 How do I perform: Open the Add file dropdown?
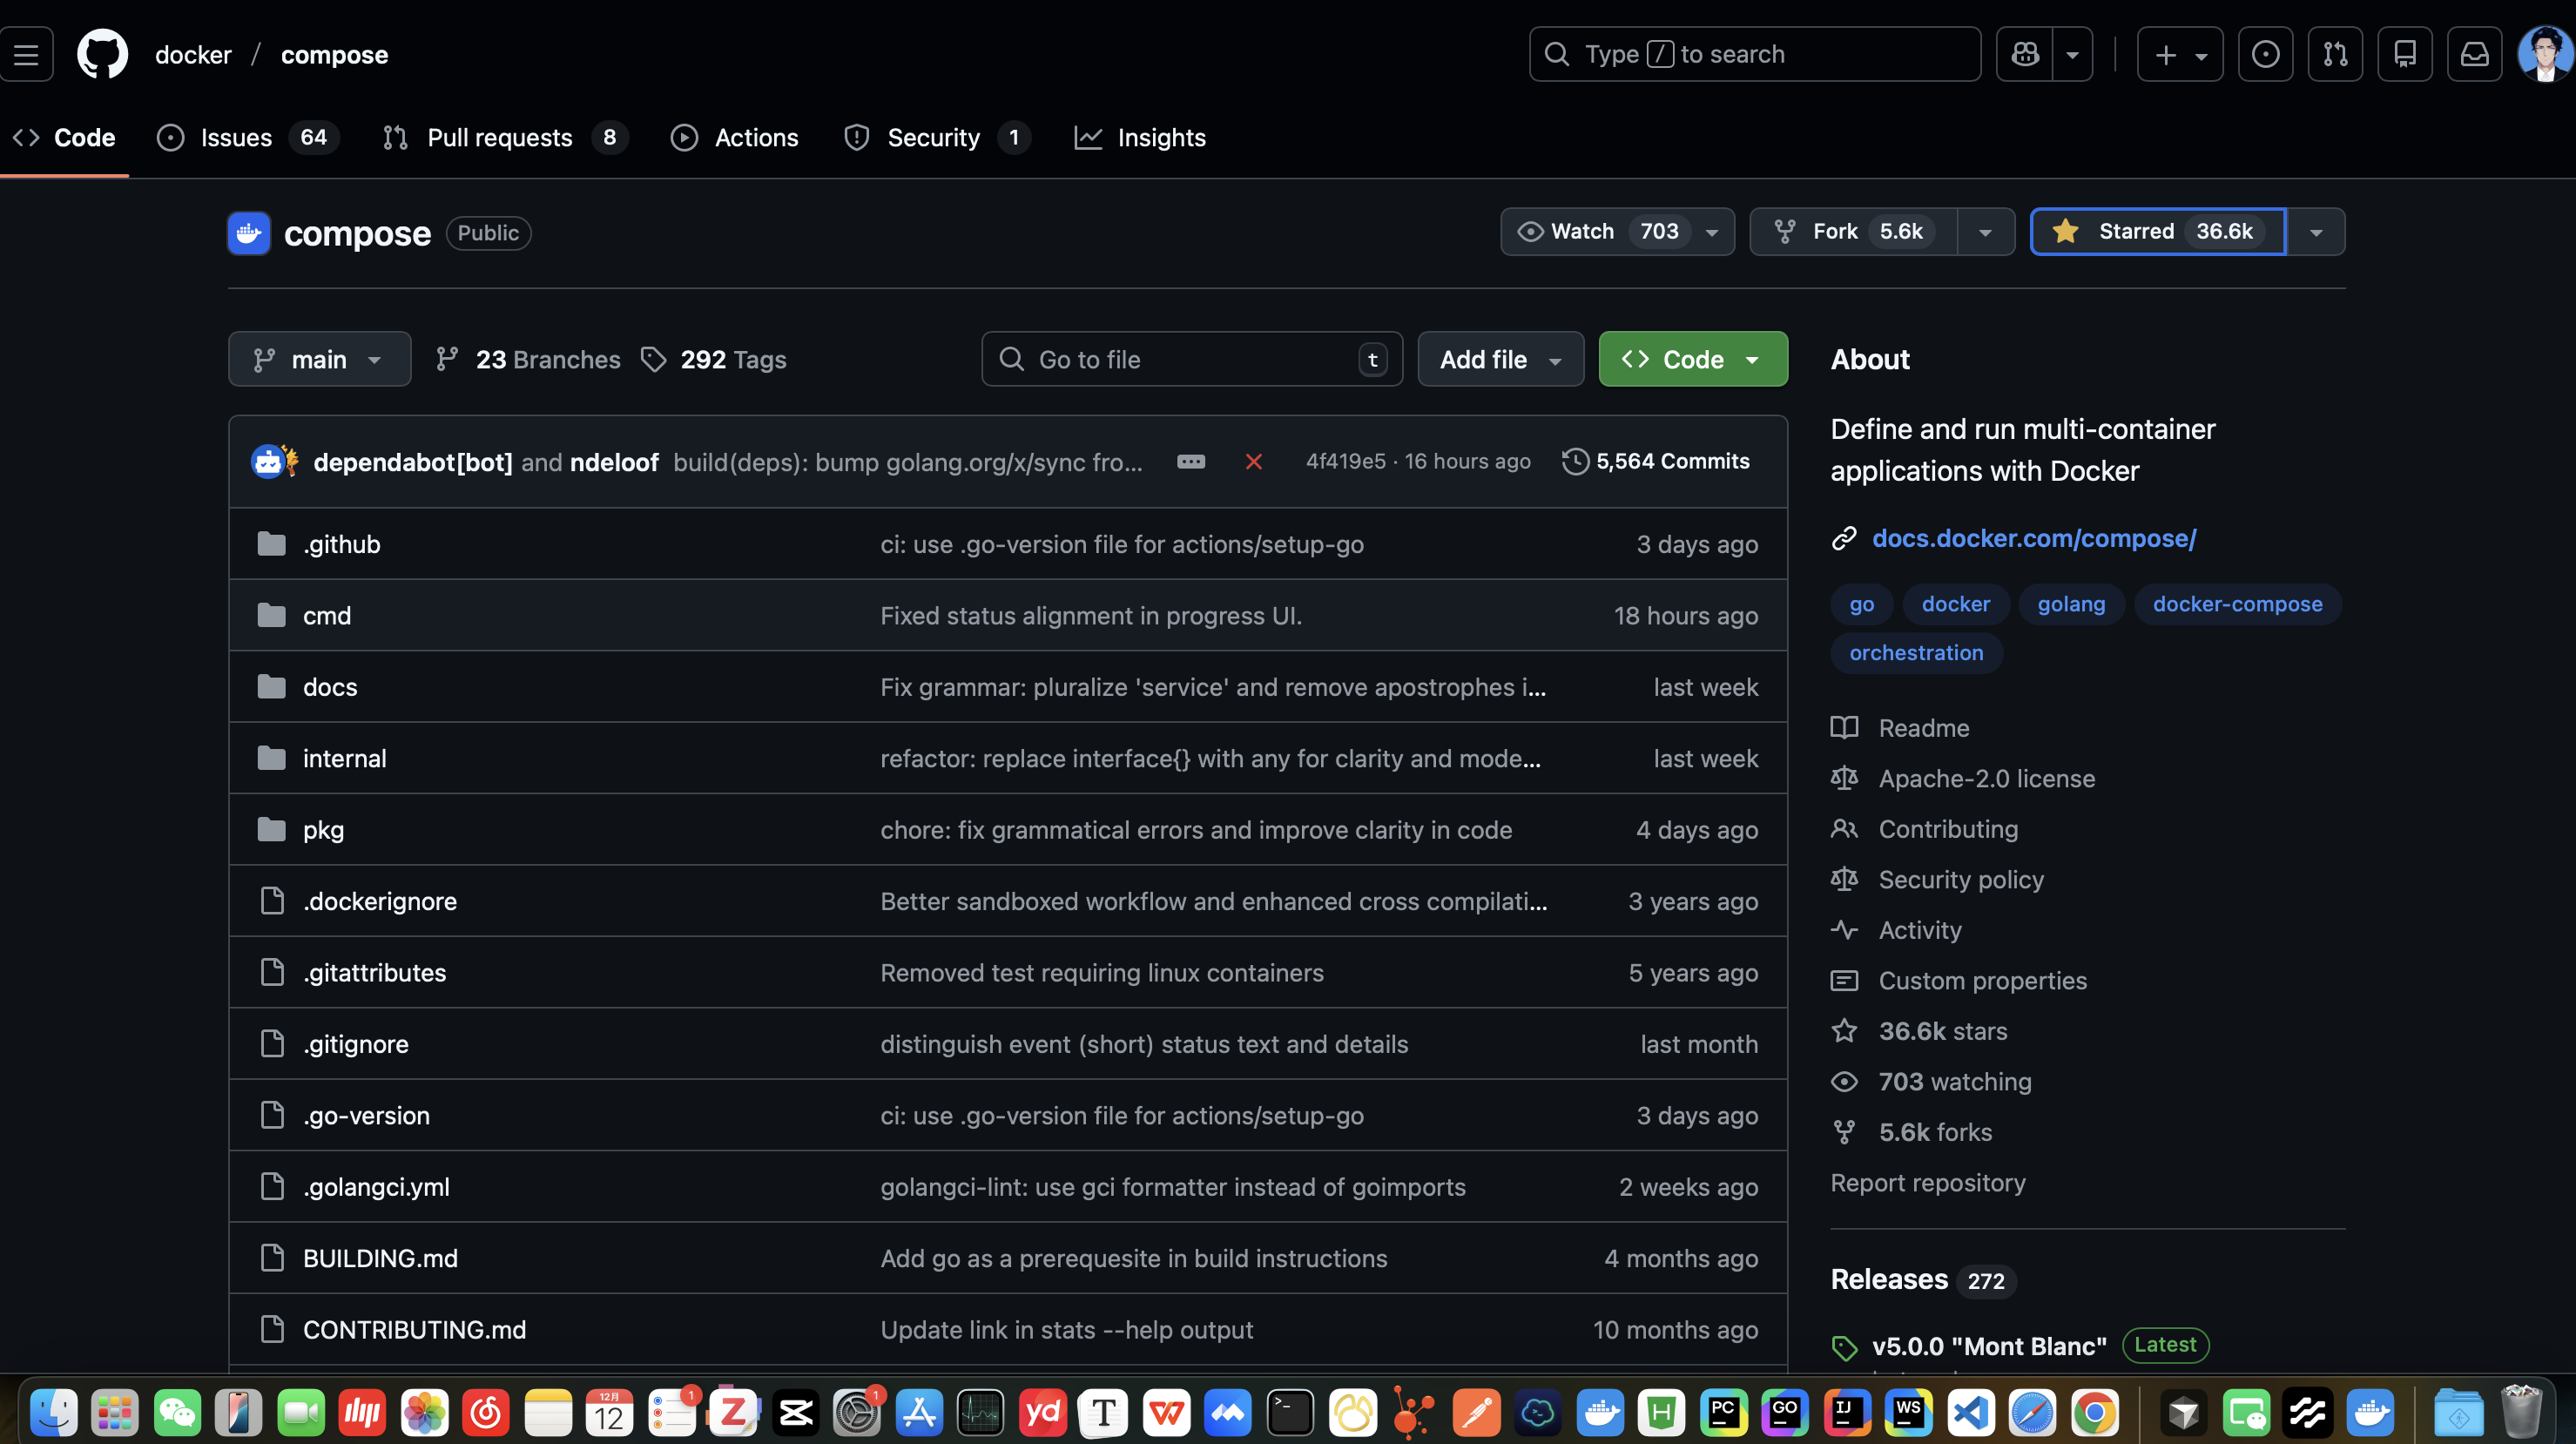[1500, 359]
